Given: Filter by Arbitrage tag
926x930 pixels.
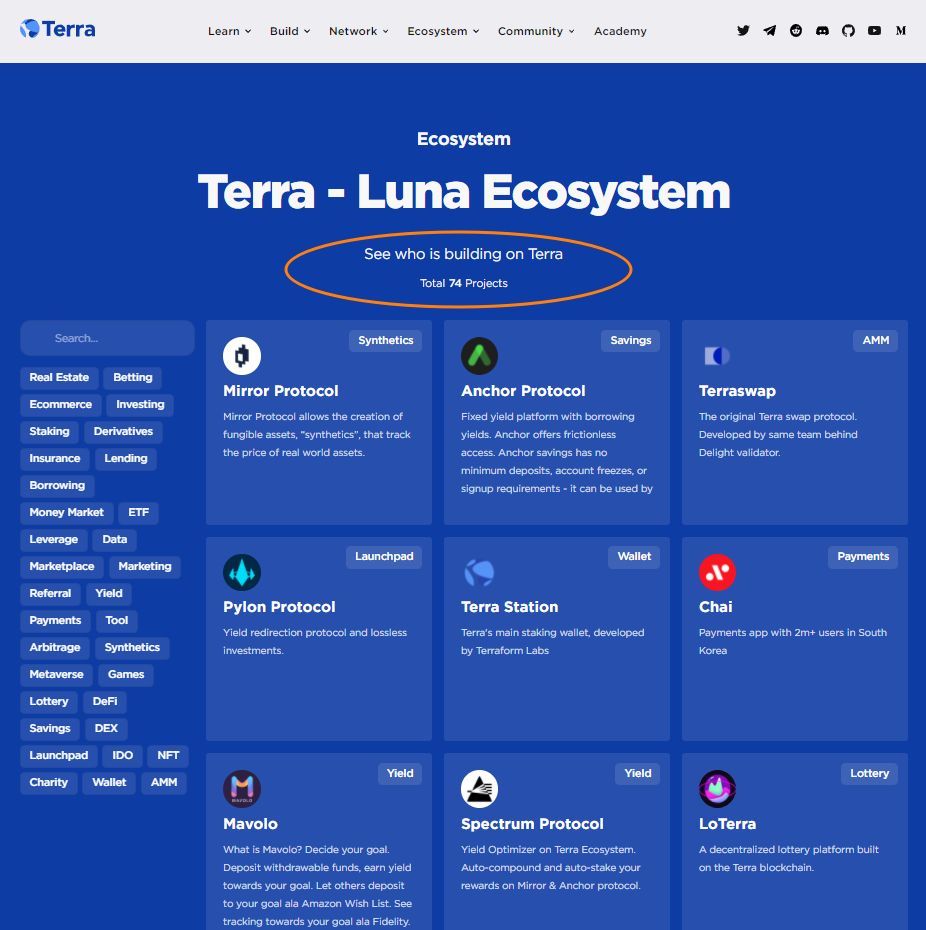Looking at the screenshot, I should pyautogui.click(x=55, y=648).
